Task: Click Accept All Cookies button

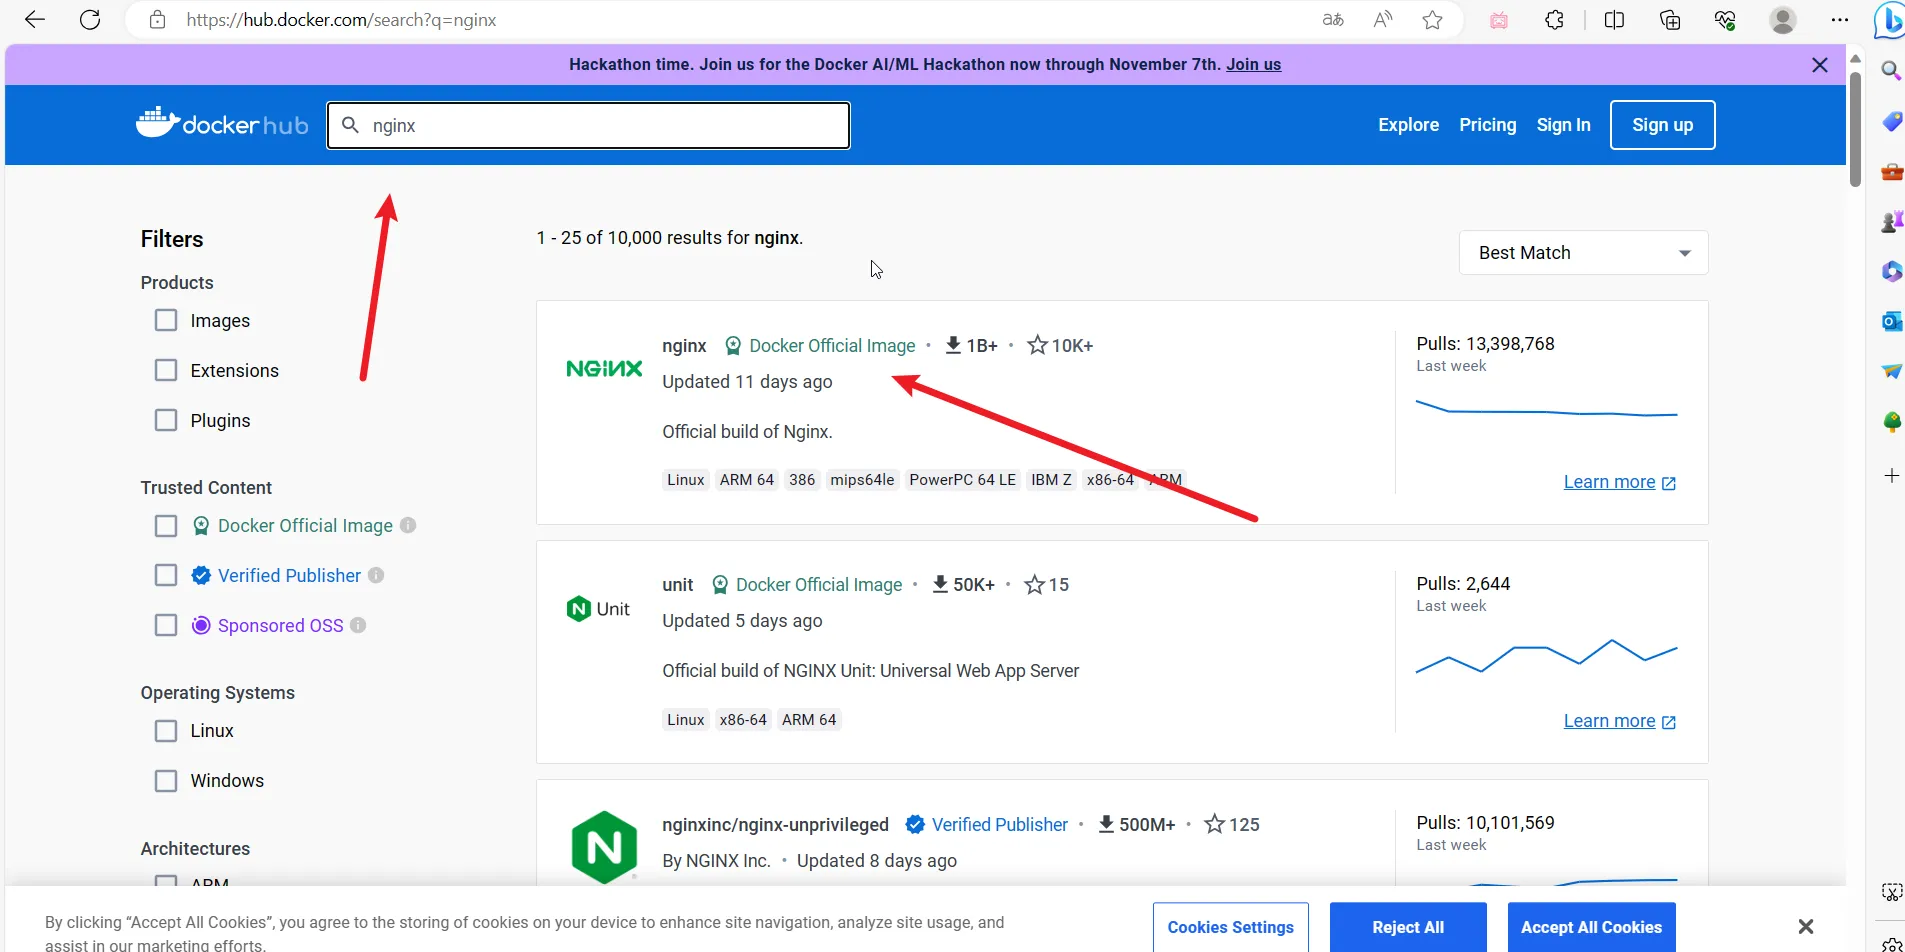Action: (1591, 927)
